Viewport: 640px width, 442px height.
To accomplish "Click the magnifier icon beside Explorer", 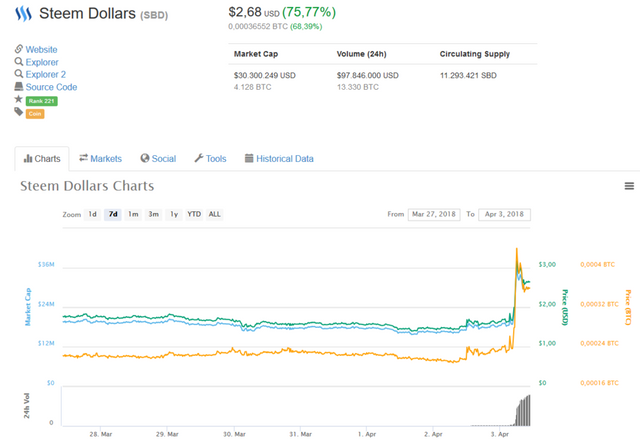I will point(19,62).
